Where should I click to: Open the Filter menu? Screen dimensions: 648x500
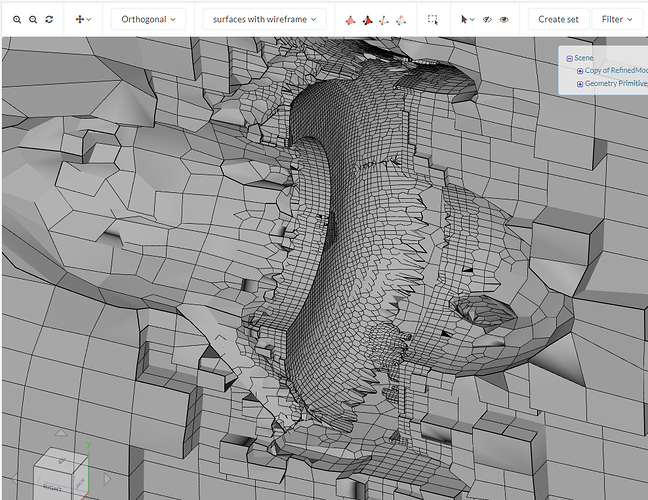click(617, 19)
